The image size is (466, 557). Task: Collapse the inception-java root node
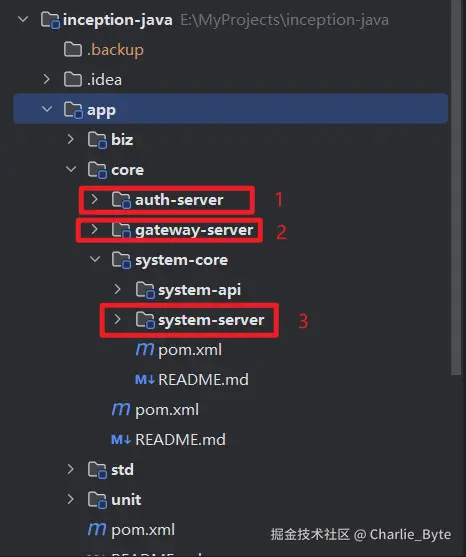[x=23, y=20]
